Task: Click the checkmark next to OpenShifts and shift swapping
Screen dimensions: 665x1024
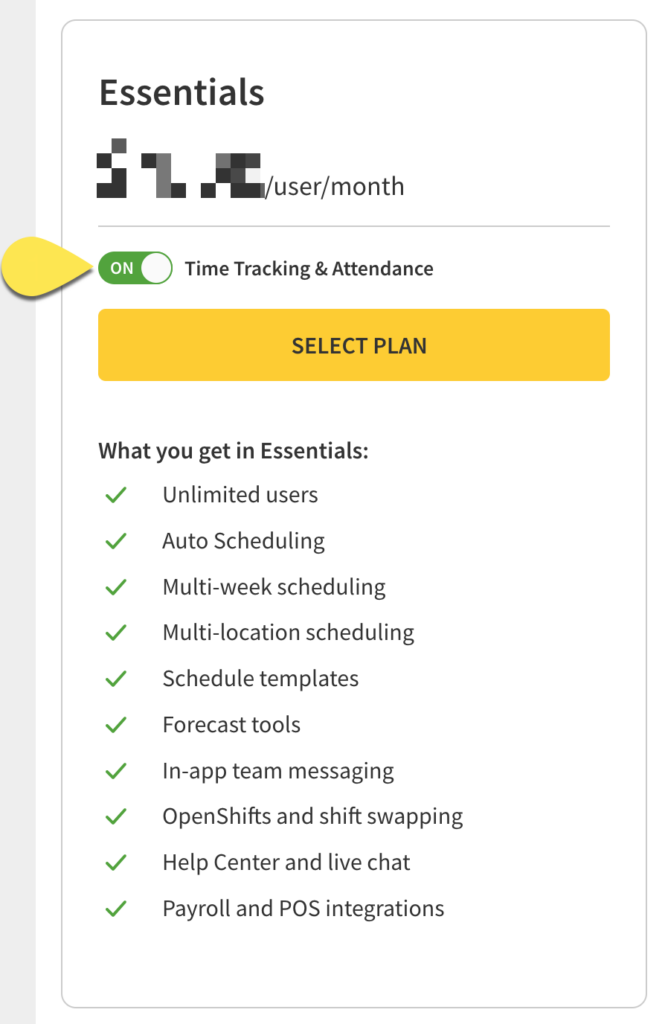Action: click(x=115, y=816)
